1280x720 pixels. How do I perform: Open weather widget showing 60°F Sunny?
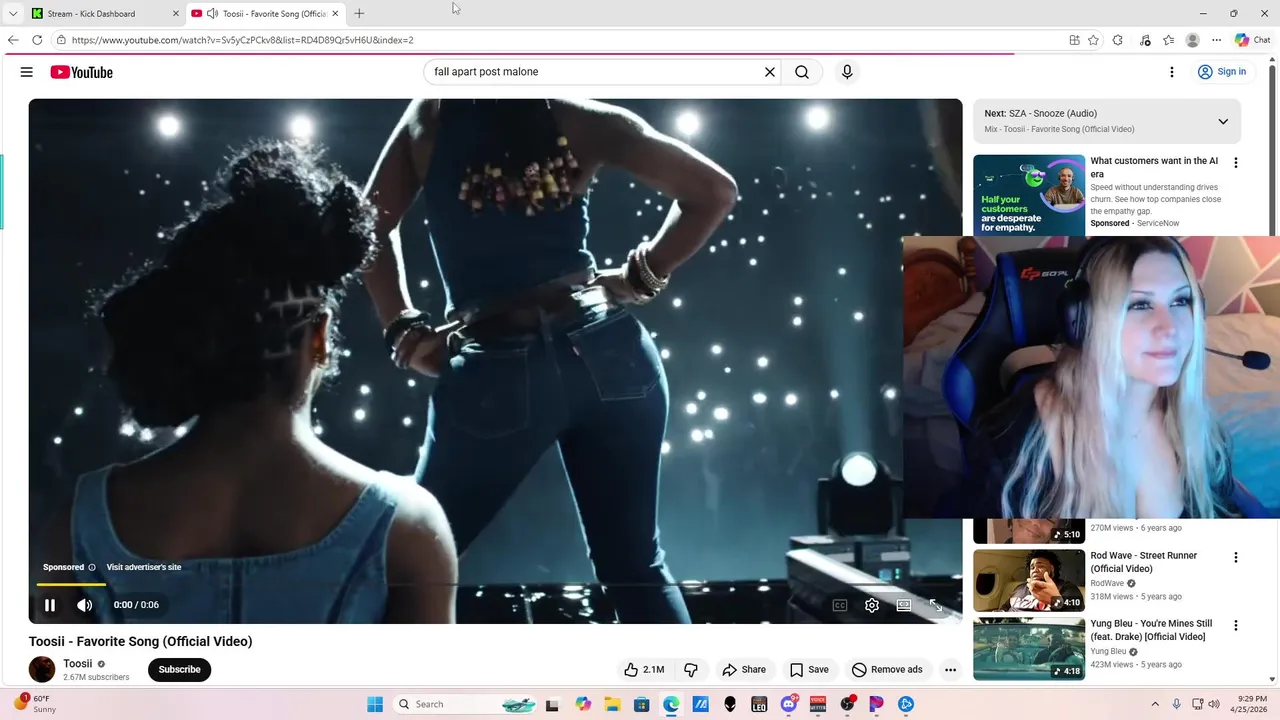(x=36, y=704)
